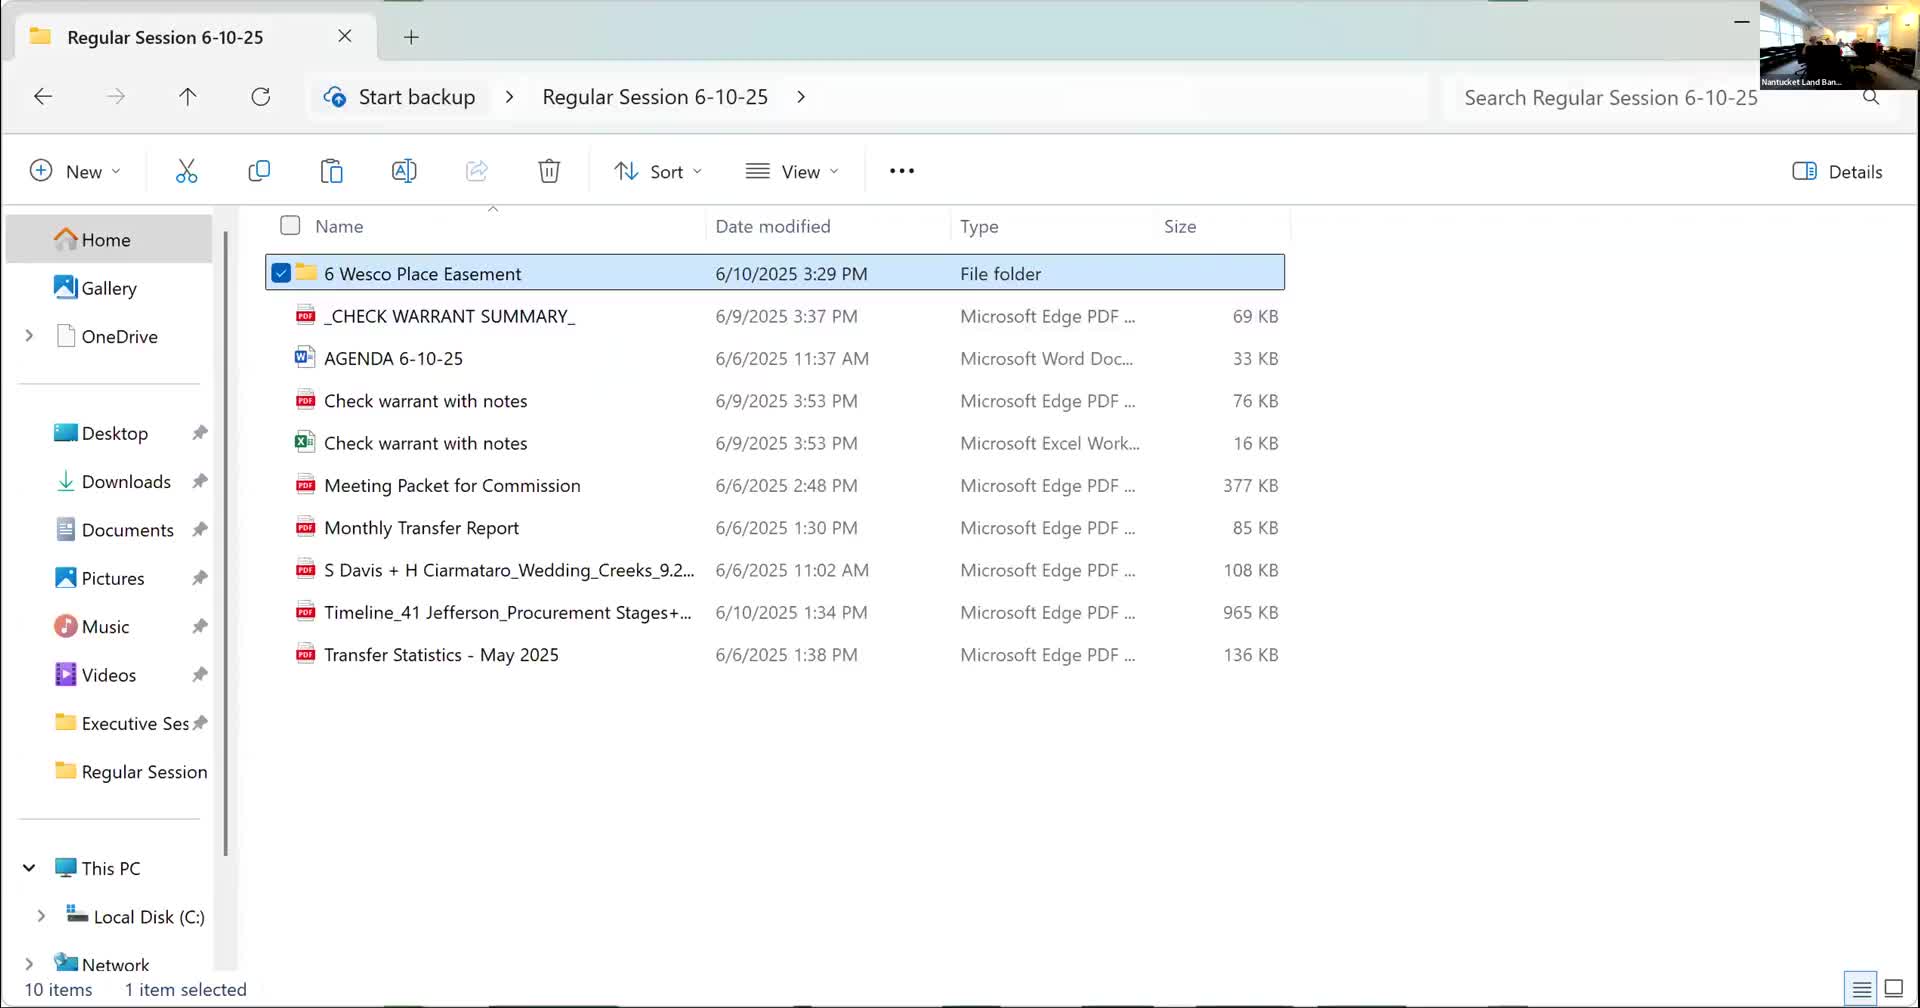
Task: Click the Rename icon in toolbar
Action: 404,171
